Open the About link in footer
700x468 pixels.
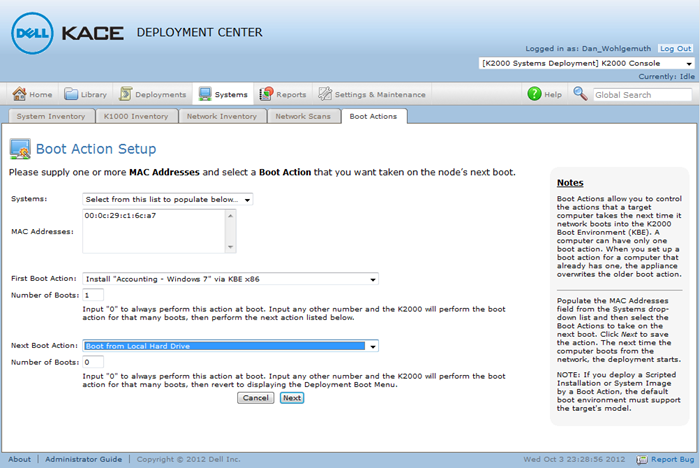[20, 459]
